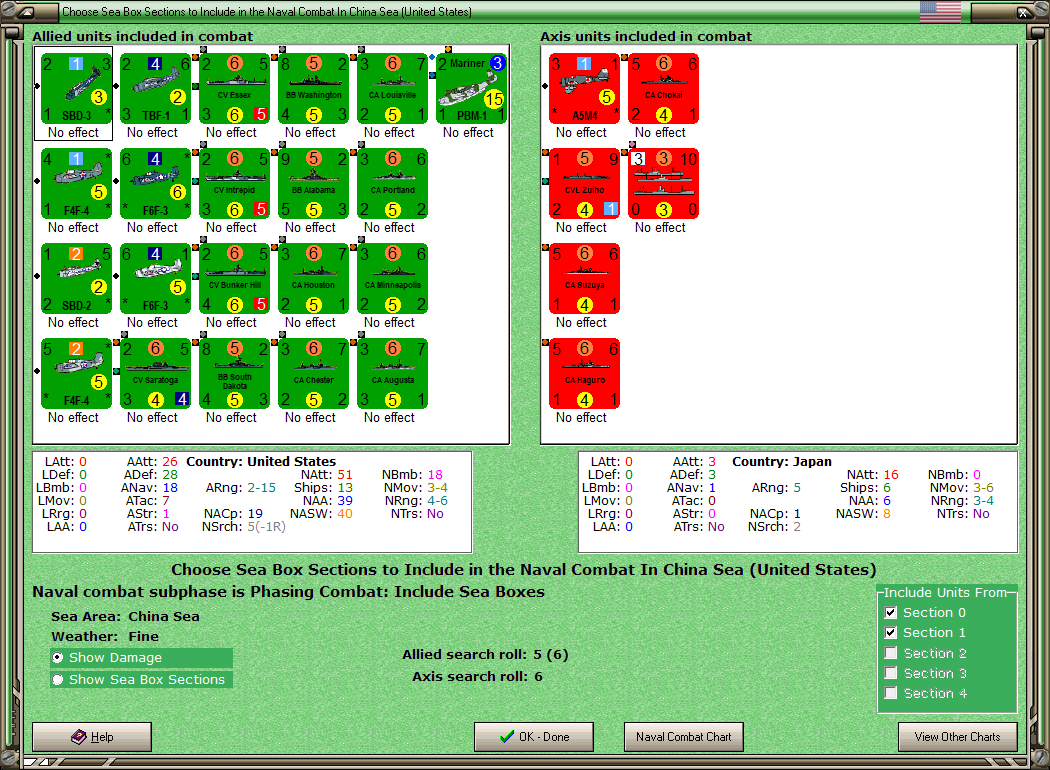Select the CV Saratoga carrier counter
Image resolution: width=1050 pixels, height=770 pixels.
155,374
